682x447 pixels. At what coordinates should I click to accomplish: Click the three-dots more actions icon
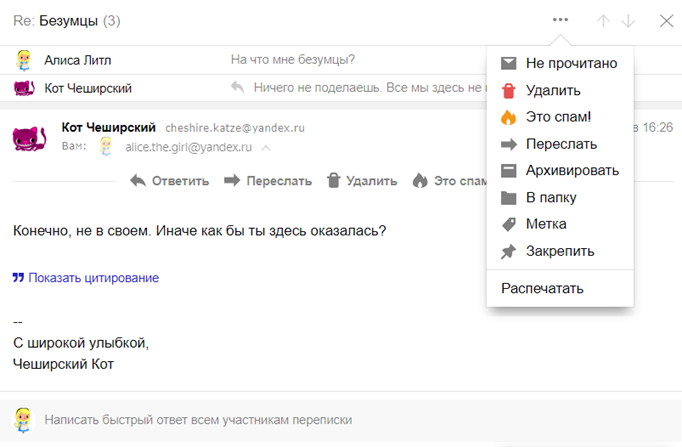tap(560, 20)
